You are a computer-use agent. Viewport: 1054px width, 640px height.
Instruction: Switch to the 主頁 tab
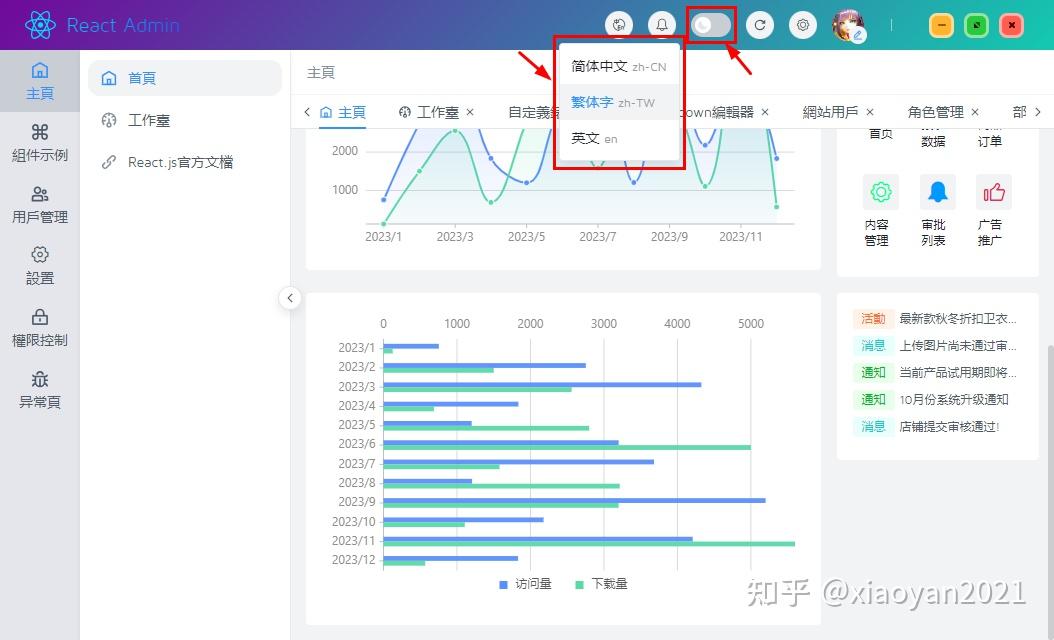(343, 112)
